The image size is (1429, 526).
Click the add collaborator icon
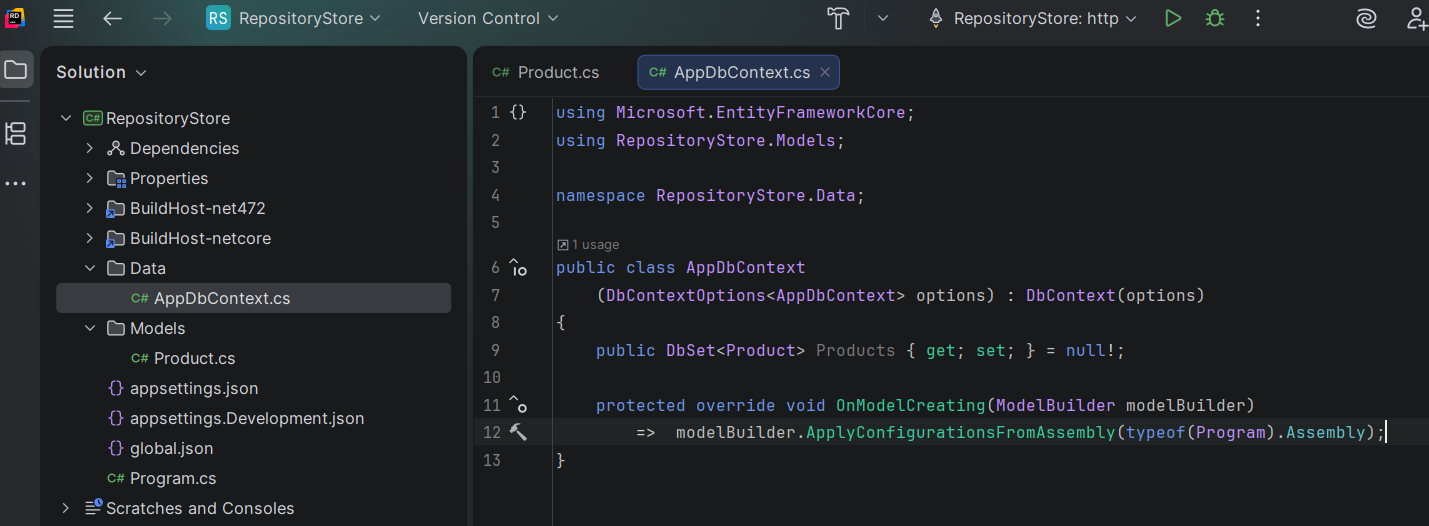[1416, 18]
